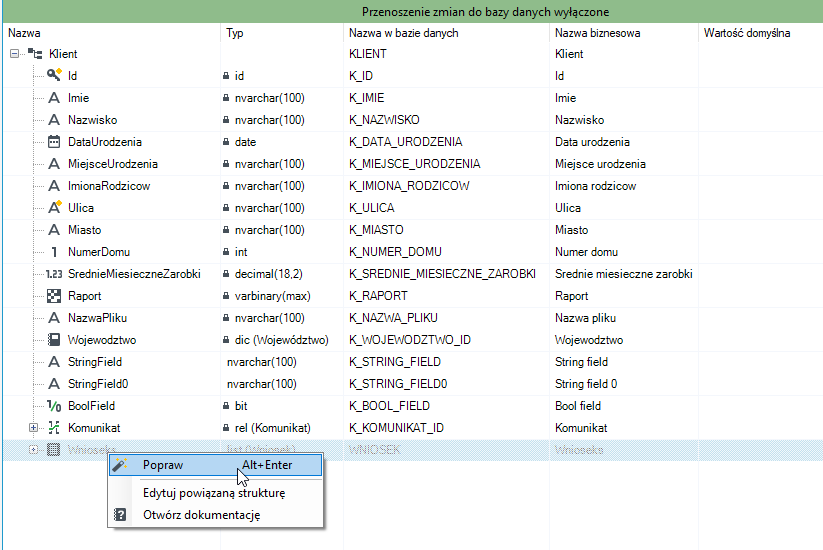
Task: Click the relation icon beside Komunikat
Action: coord(54,428)
